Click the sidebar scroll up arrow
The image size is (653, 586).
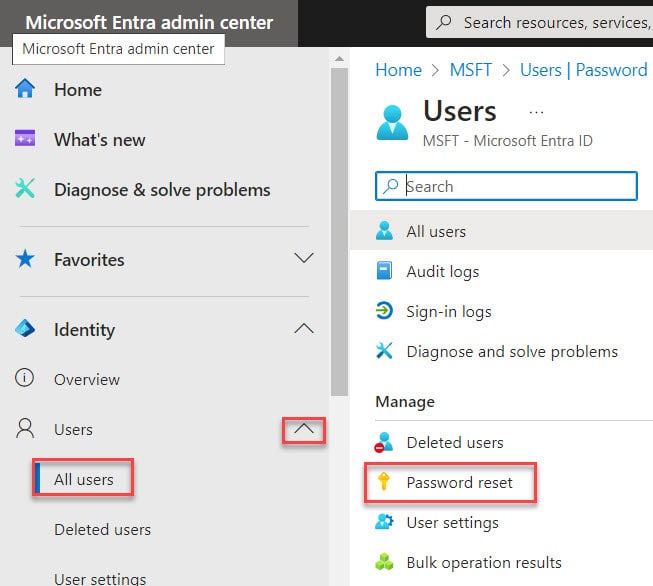(x=339, y=59)
